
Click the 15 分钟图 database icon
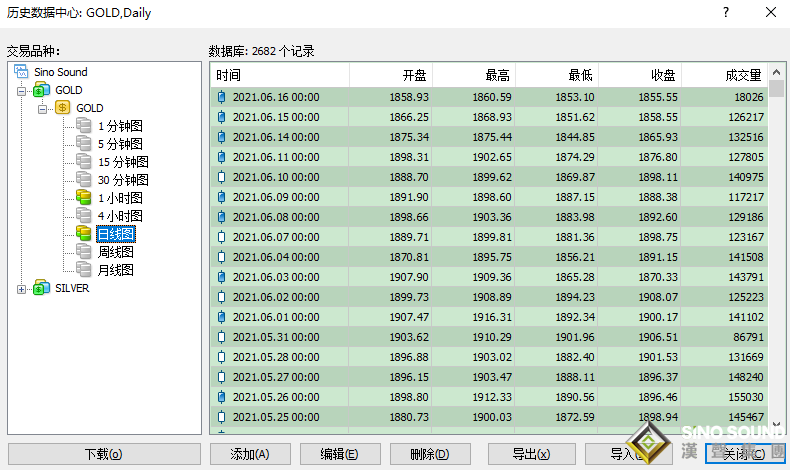(x=84, y=162)
